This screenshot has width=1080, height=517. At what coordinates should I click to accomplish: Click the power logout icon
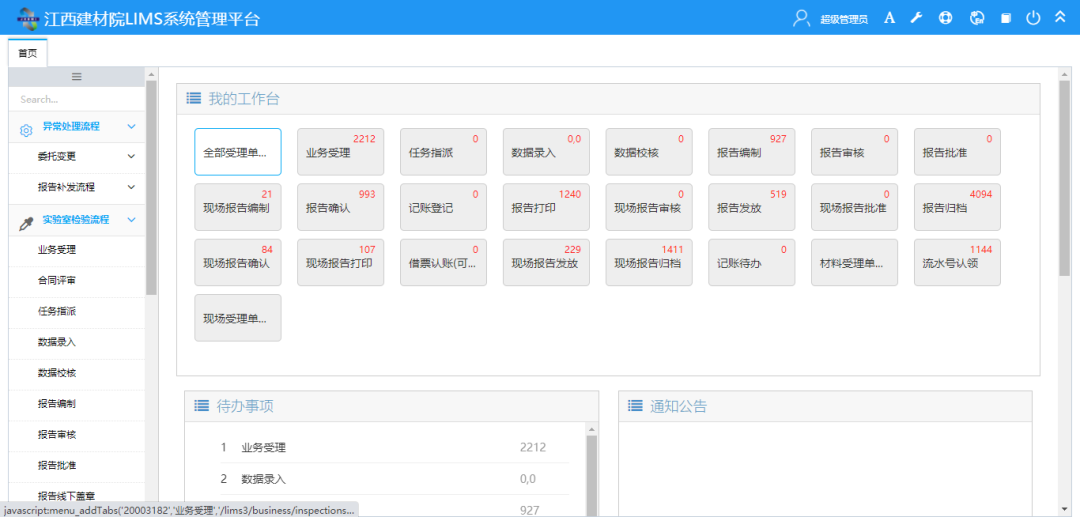click(1033, 18)
